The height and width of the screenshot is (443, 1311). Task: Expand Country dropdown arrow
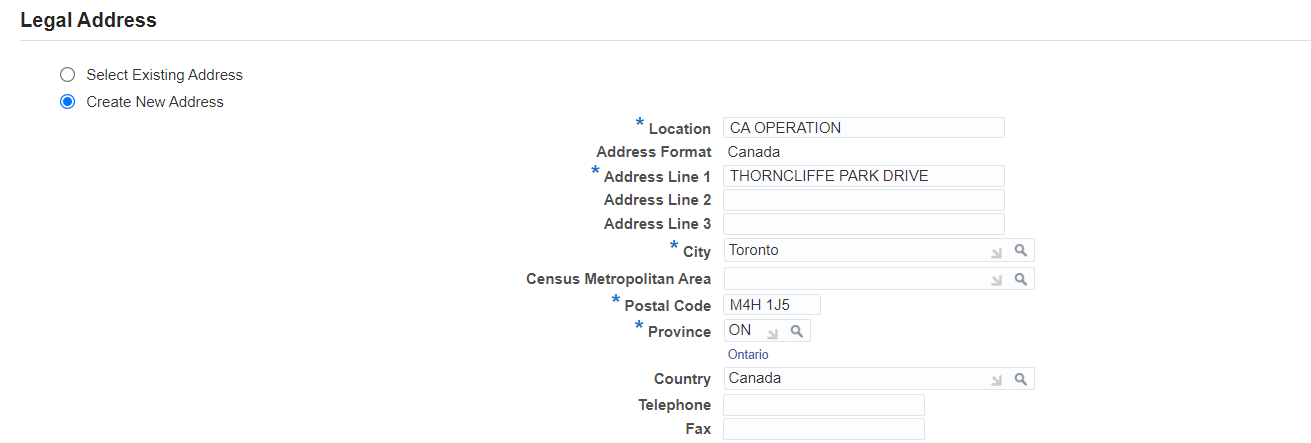[997, 380]
